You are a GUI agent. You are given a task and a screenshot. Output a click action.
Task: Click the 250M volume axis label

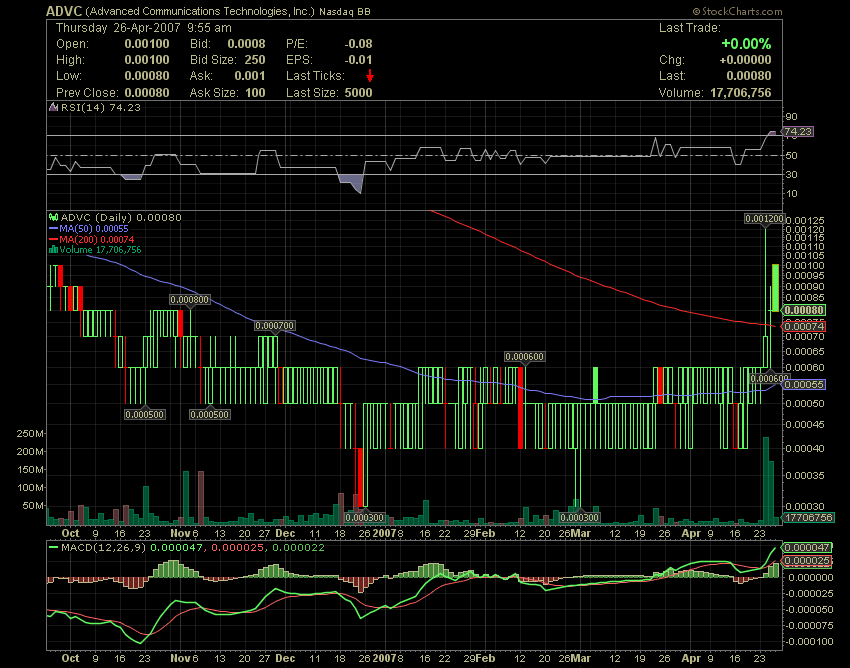31,434
